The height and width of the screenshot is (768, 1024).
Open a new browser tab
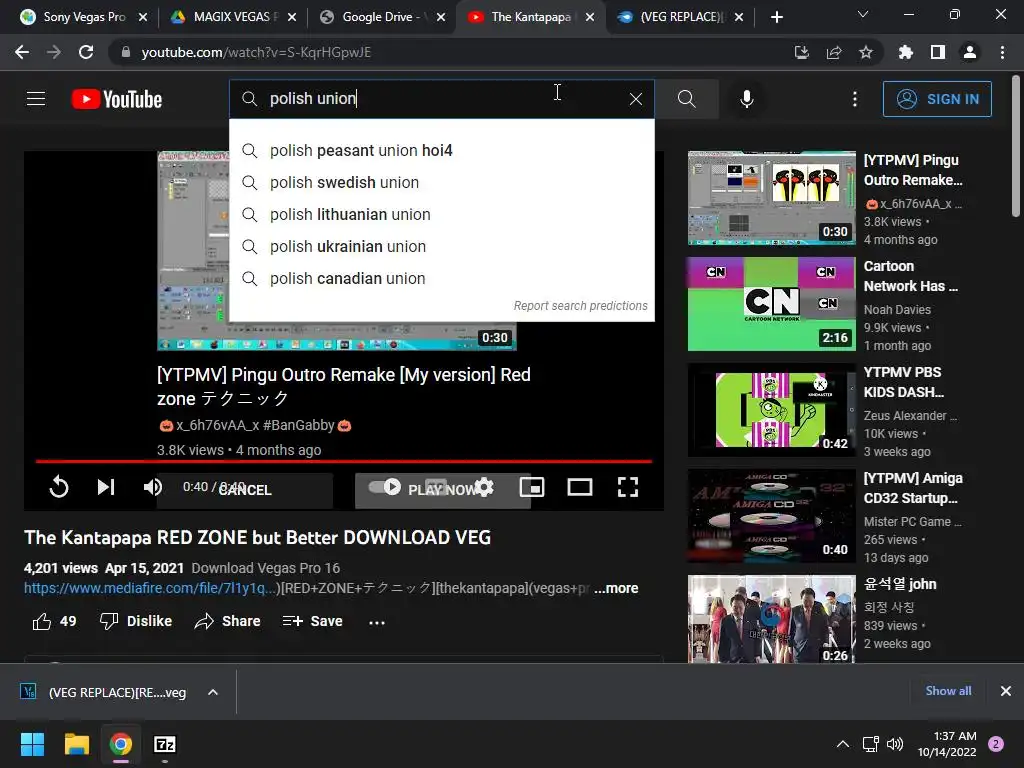click(x=776, y=17)
